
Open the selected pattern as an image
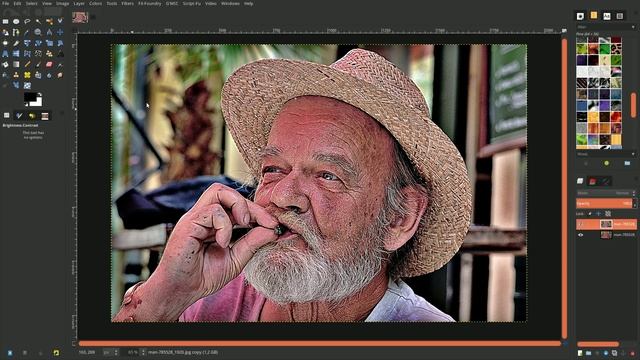point(627,163)
